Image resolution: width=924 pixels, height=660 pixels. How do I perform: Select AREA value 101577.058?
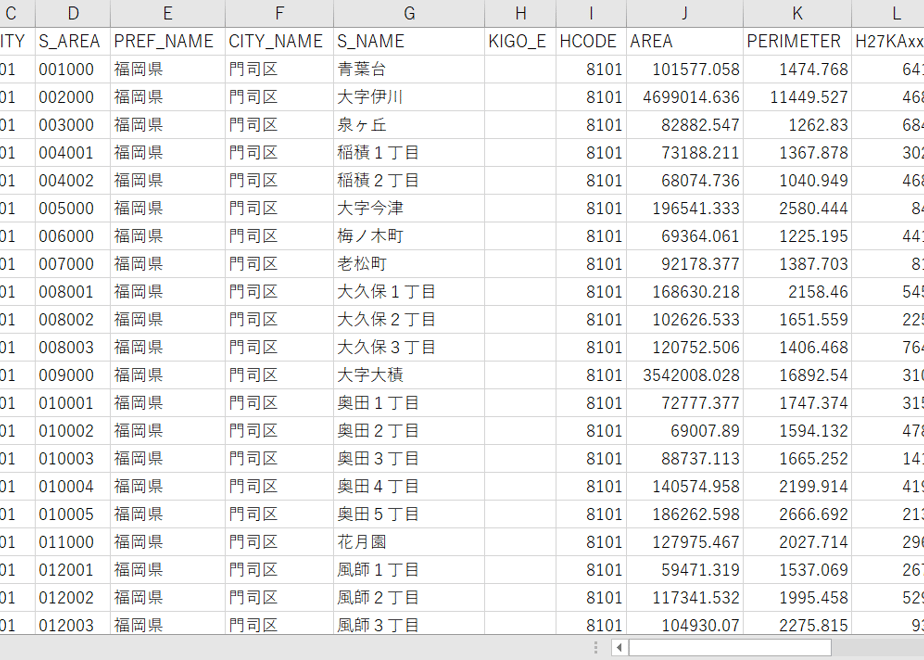pos(685,70)
